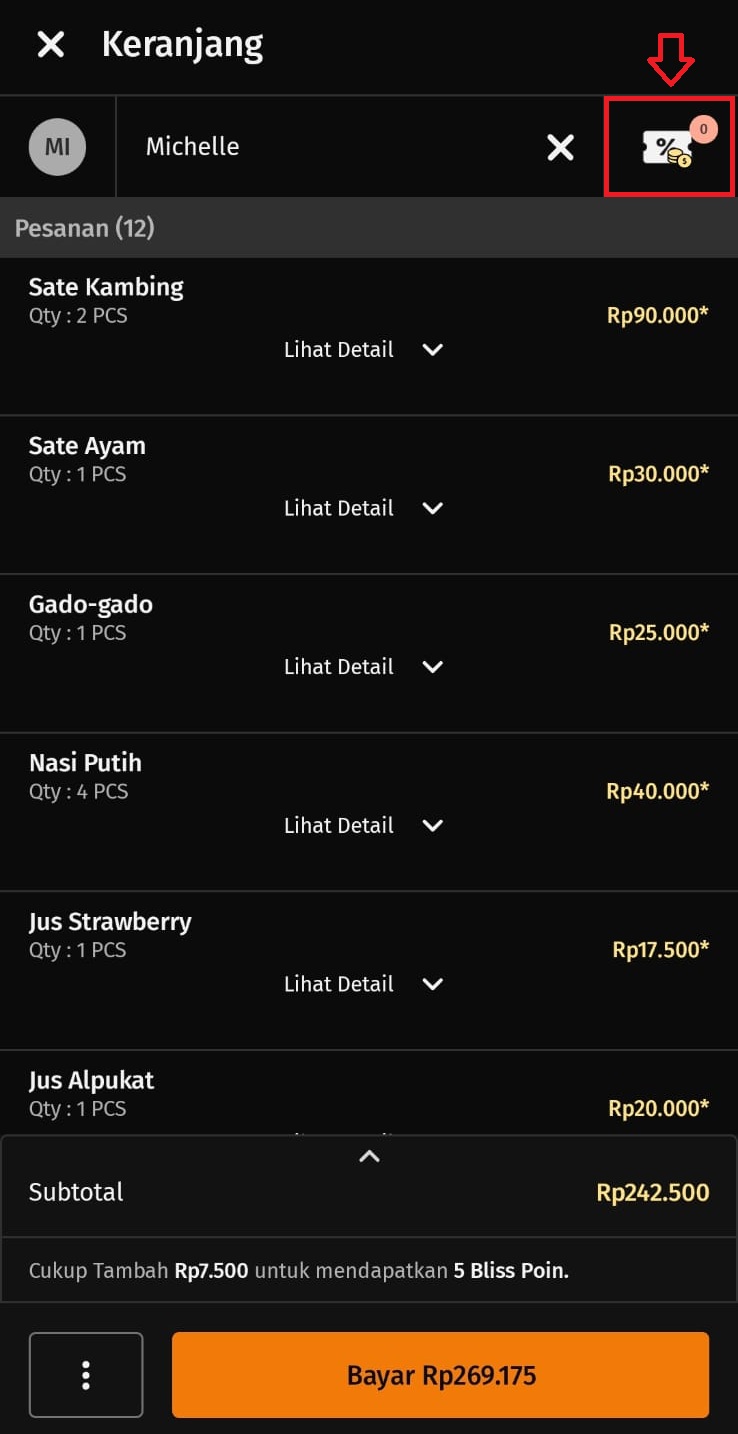
Task: Remove customer Michelle from the order
Action: (x=560, y=148)
